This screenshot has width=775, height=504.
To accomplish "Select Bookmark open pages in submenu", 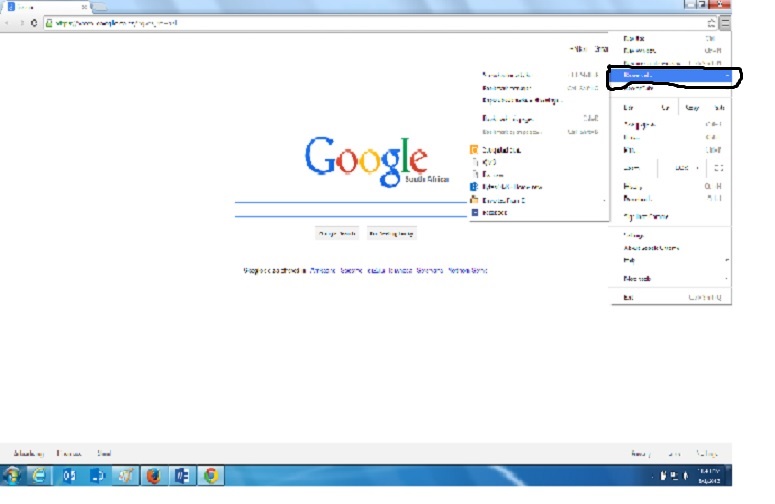I will pos(539,132).
